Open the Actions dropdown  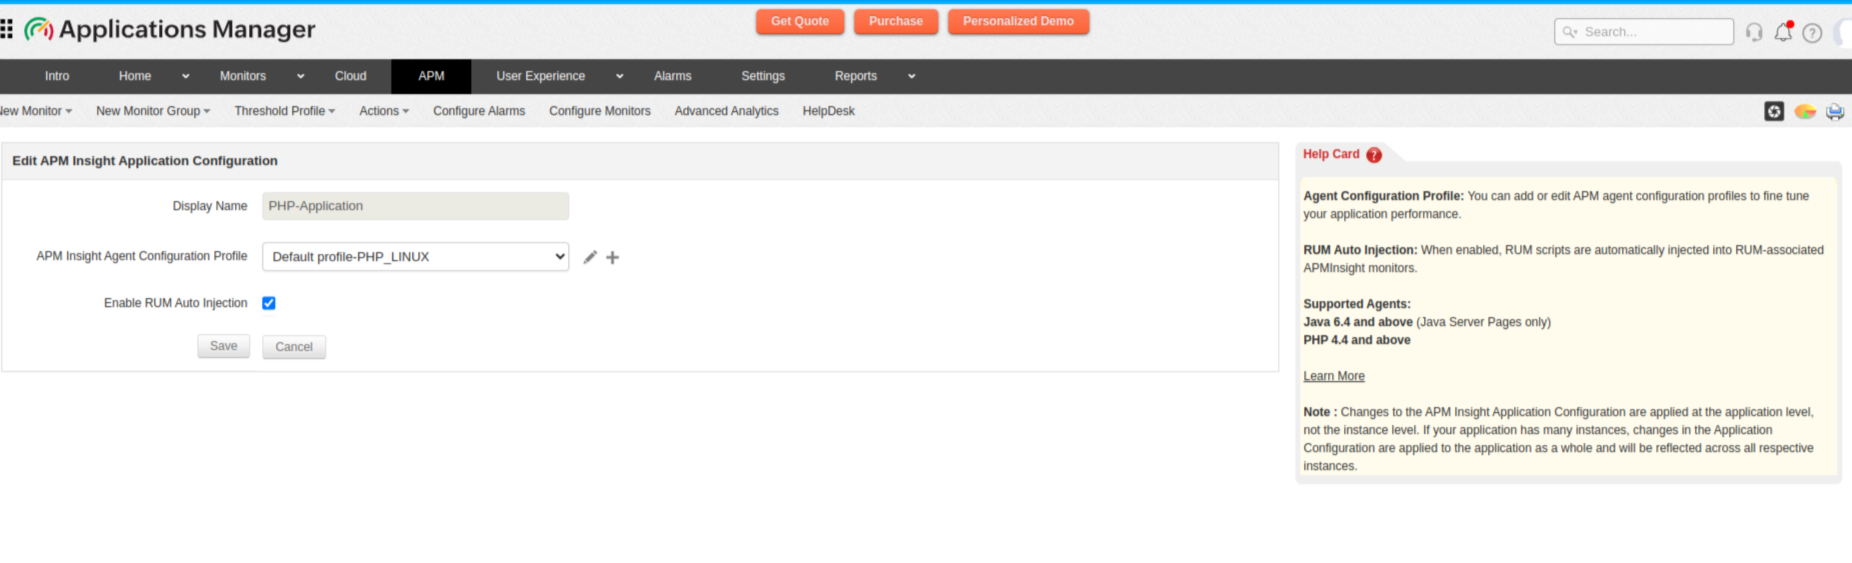pos(384,111)
